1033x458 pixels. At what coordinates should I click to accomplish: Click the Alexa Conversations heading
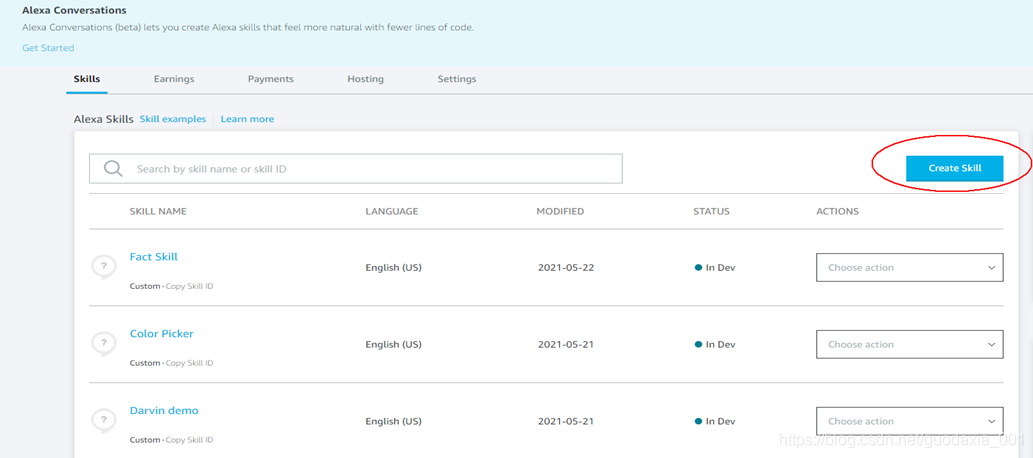[x=74, y=11]
